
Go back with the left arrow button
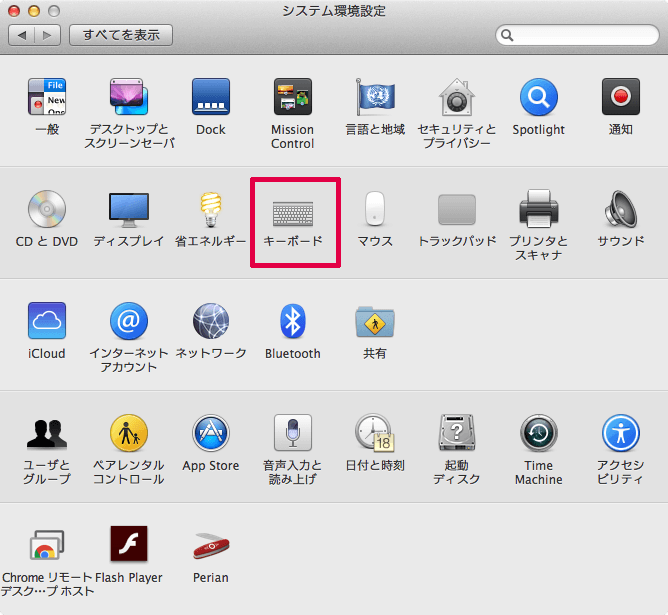21,35
